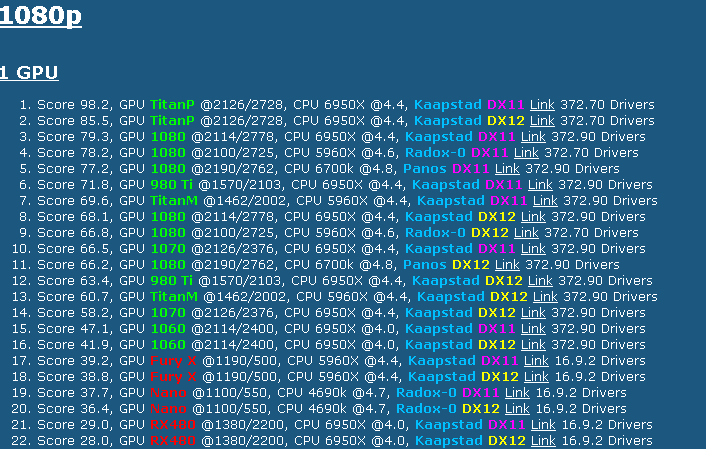Open the Link in row 13 (Score 60.7)
The height and width of the screenshot is (449, 706).
[x=545, y=297]
